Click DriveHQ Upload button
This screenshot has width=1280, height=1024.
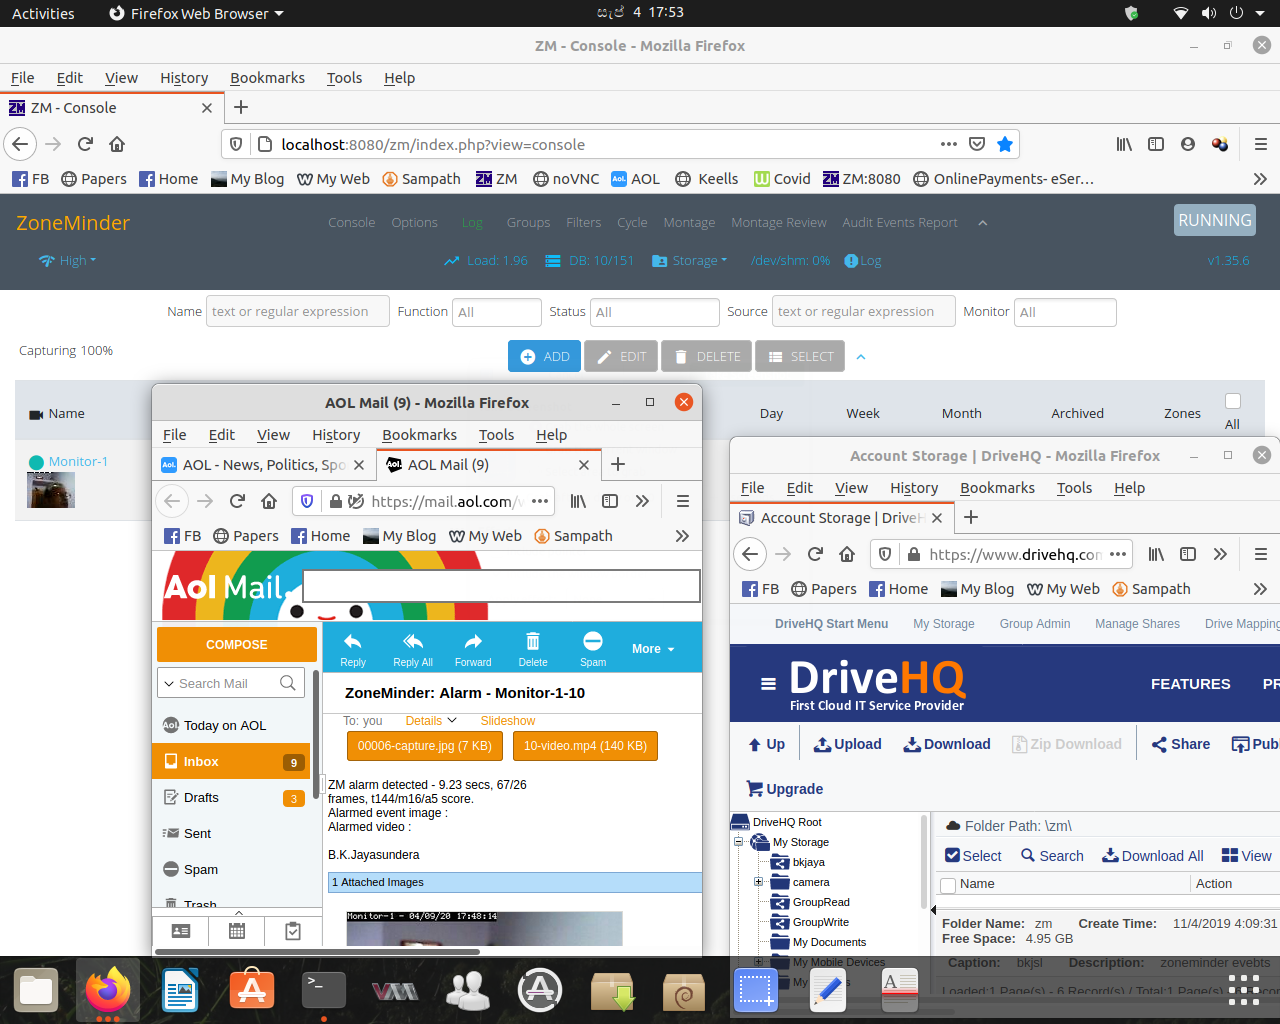(848, 744)
